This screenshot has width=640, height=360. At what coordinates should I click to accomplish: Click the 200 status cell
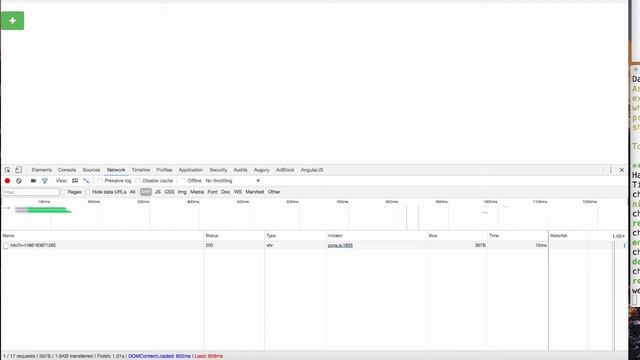(209, 245)
